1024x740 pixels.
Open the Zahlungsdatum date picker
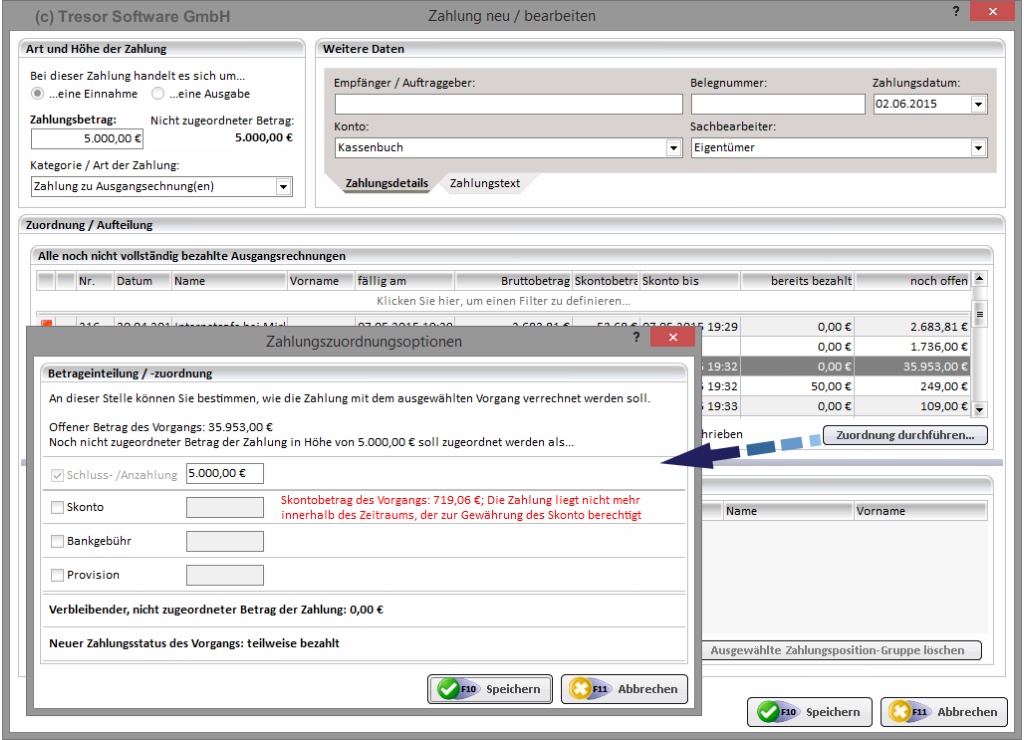coord(978,104)
